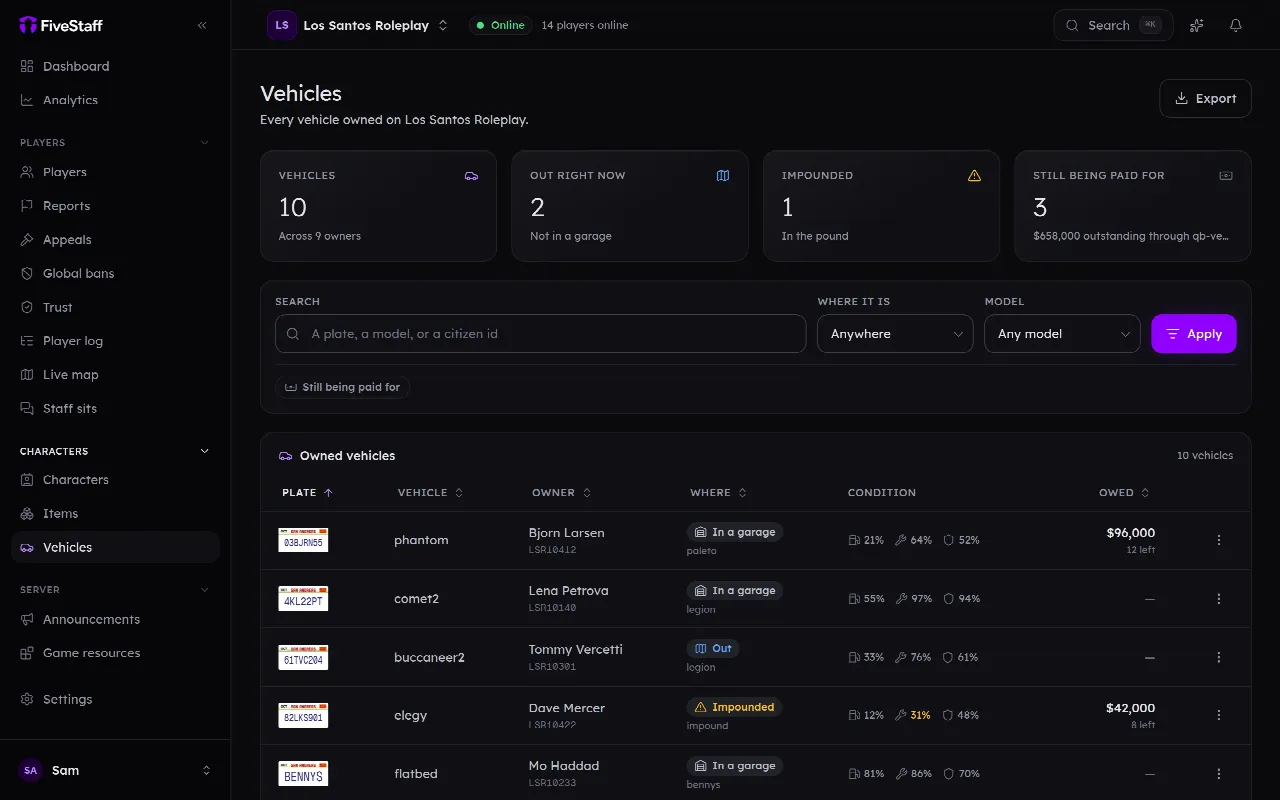Open the Any model dropdown

pos(1062,334)
